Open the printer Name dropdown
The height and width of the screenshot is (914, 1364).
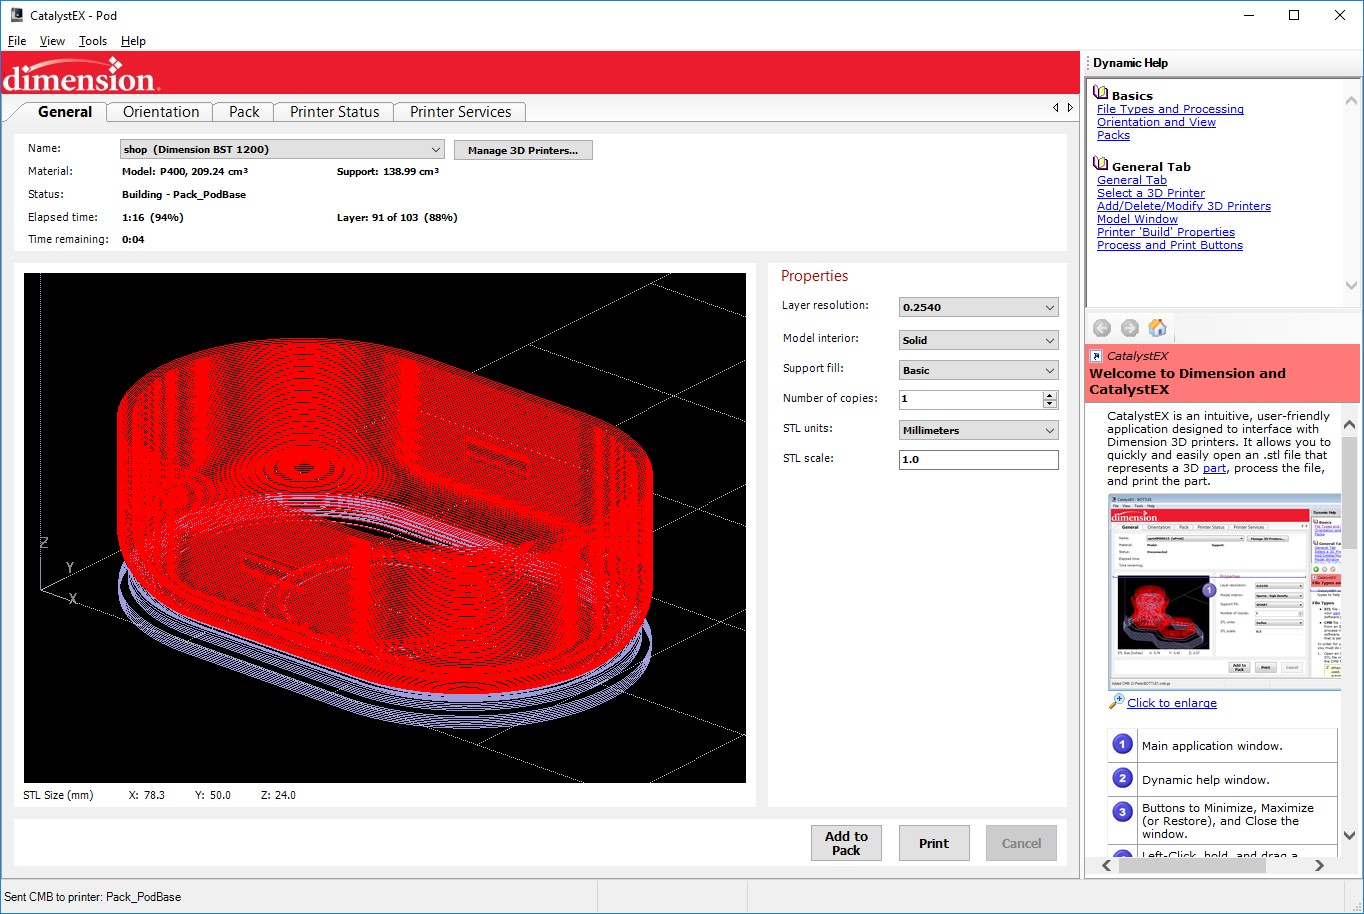[x=282, y=149]
